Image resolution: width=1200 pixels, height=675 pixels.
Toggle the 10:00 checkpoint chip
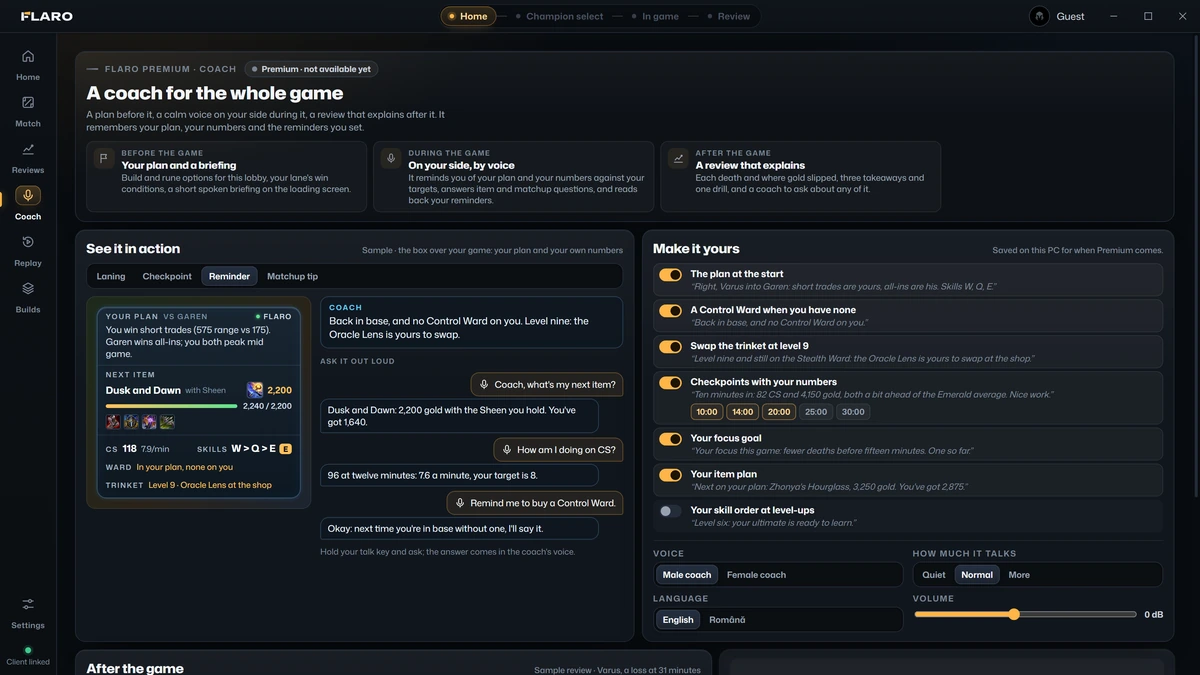pos(707,412)
